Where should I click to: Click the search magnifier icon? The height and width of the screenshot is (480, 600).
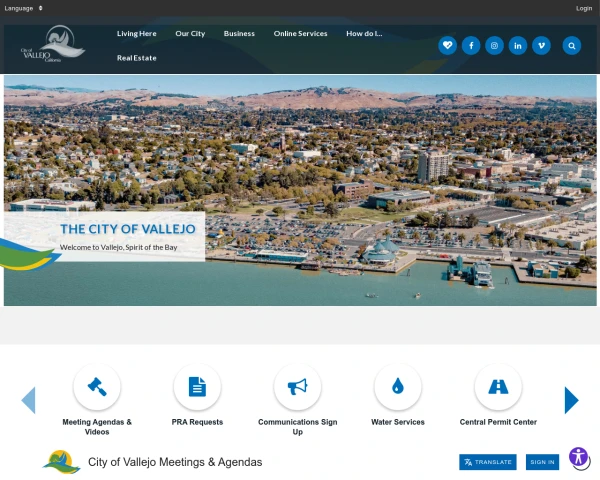tap(572, 46)
